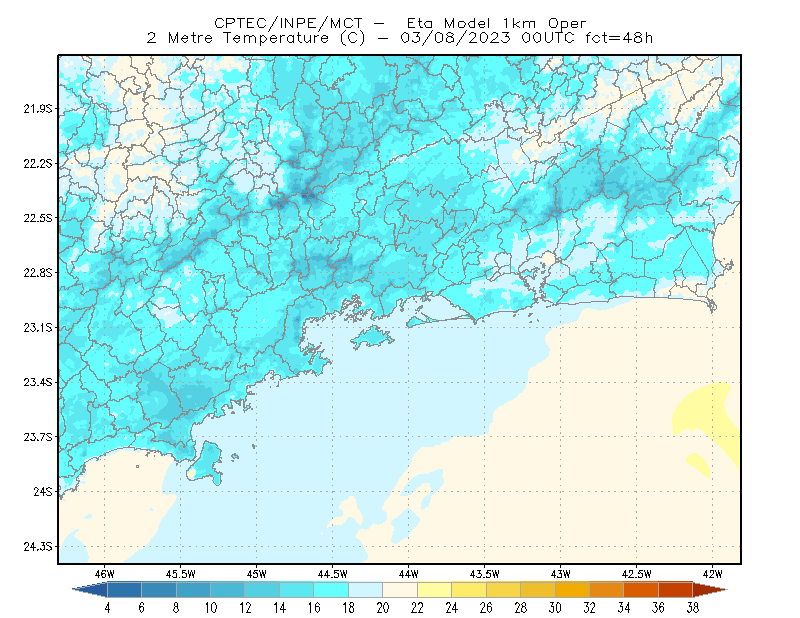Click the 21.9S latitude axis label
The height and width of the screenshot is (618, 800).
[x=38, y=109]
